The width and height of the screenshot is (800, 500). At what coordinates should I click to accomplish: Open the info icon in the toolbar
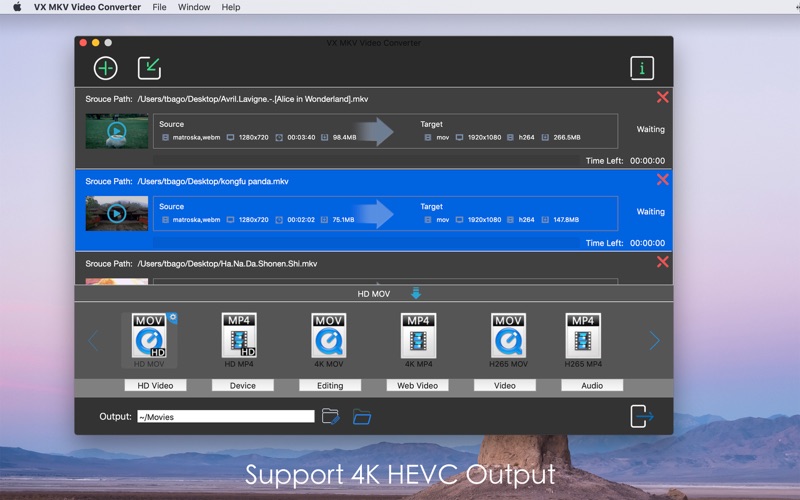click(642, 68)
